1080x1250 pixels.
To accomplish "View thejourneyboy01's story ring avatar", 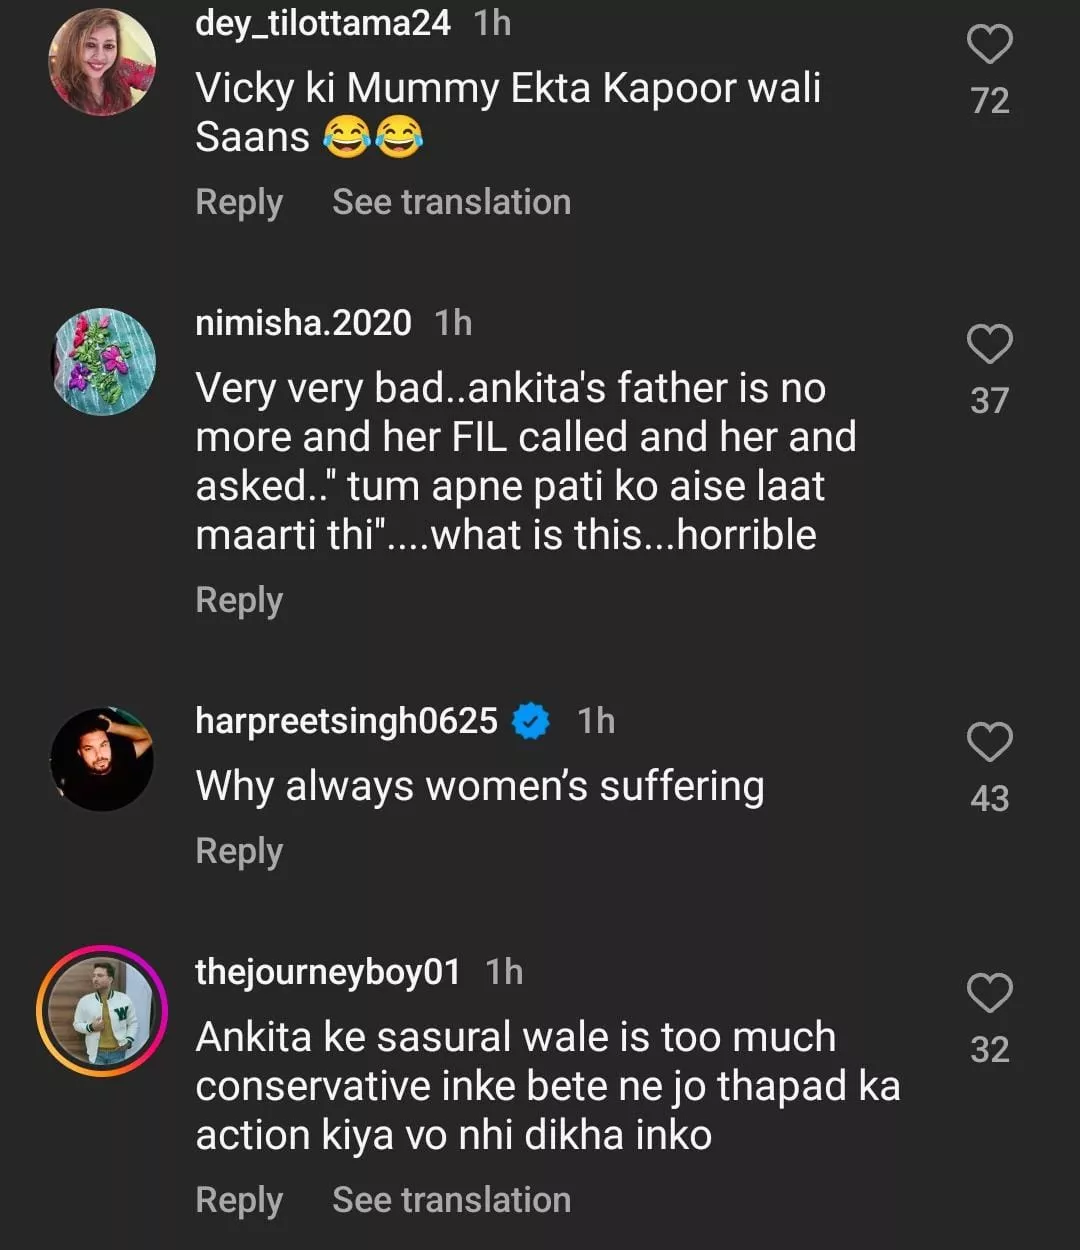I will tap(102, 1010).
